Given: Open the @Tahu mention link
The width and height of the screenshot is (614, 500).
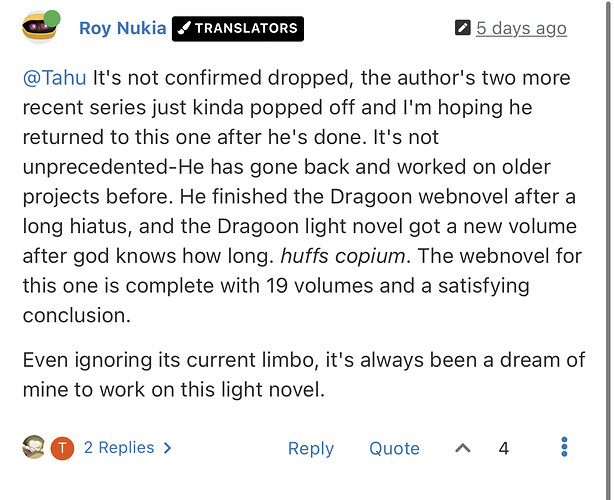Looking at the screenshot, I should [x=54, y=78].
